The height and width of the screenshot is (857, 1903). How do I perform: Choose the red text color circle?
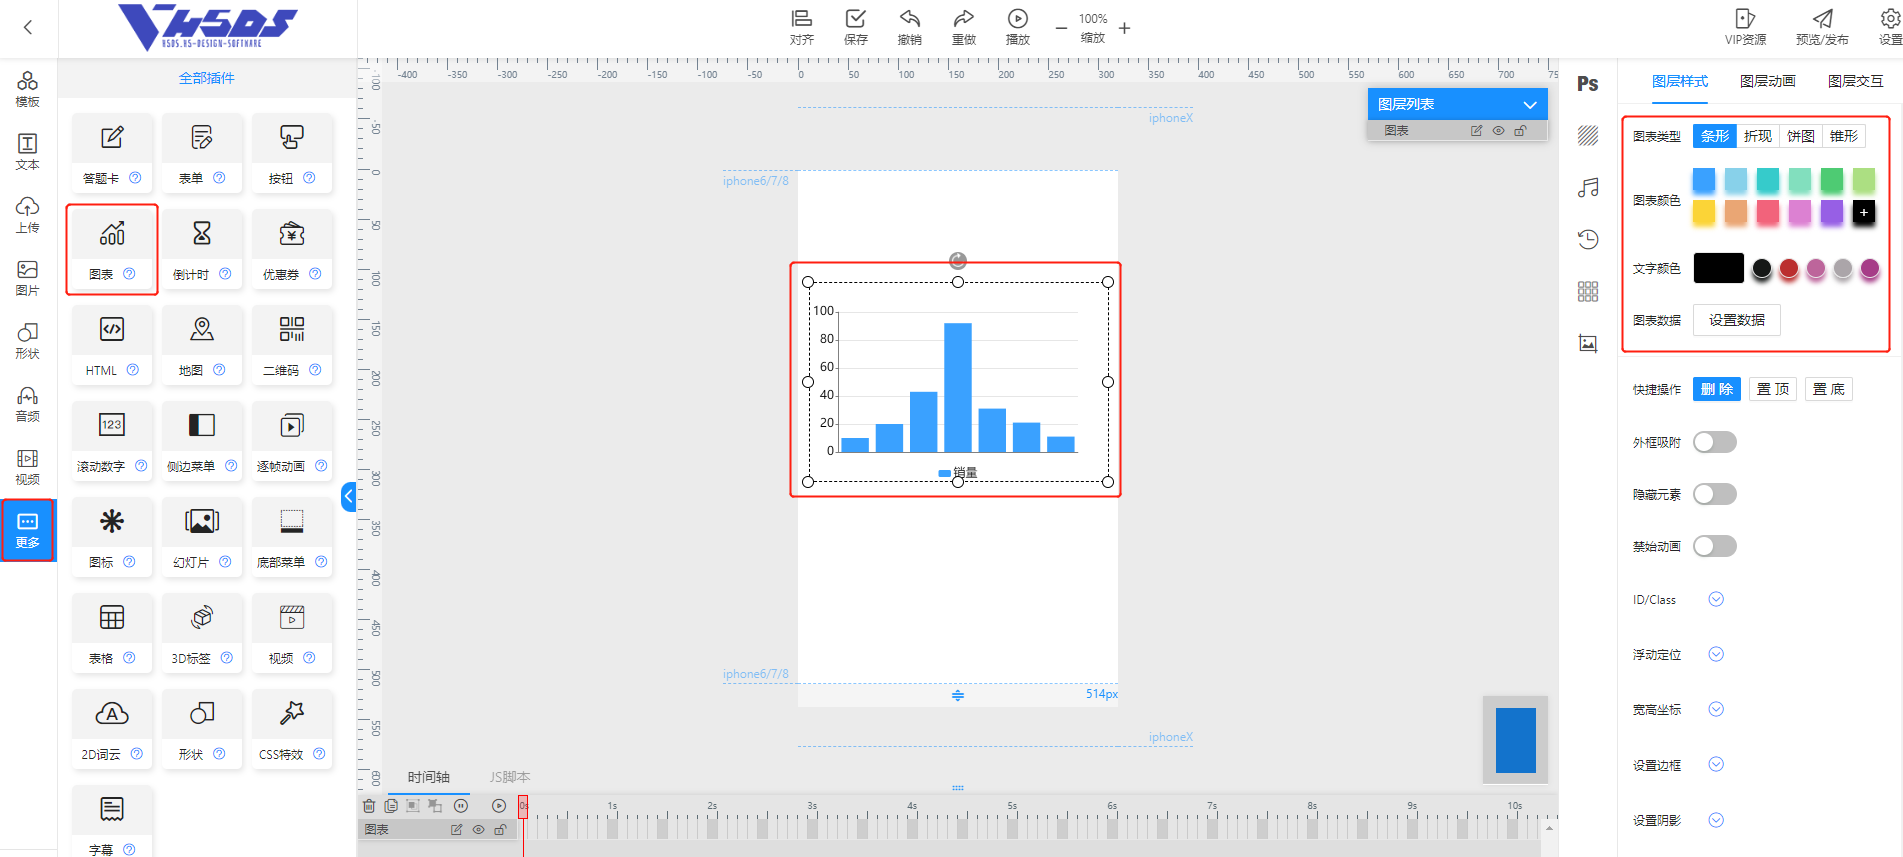point(1789,268)
